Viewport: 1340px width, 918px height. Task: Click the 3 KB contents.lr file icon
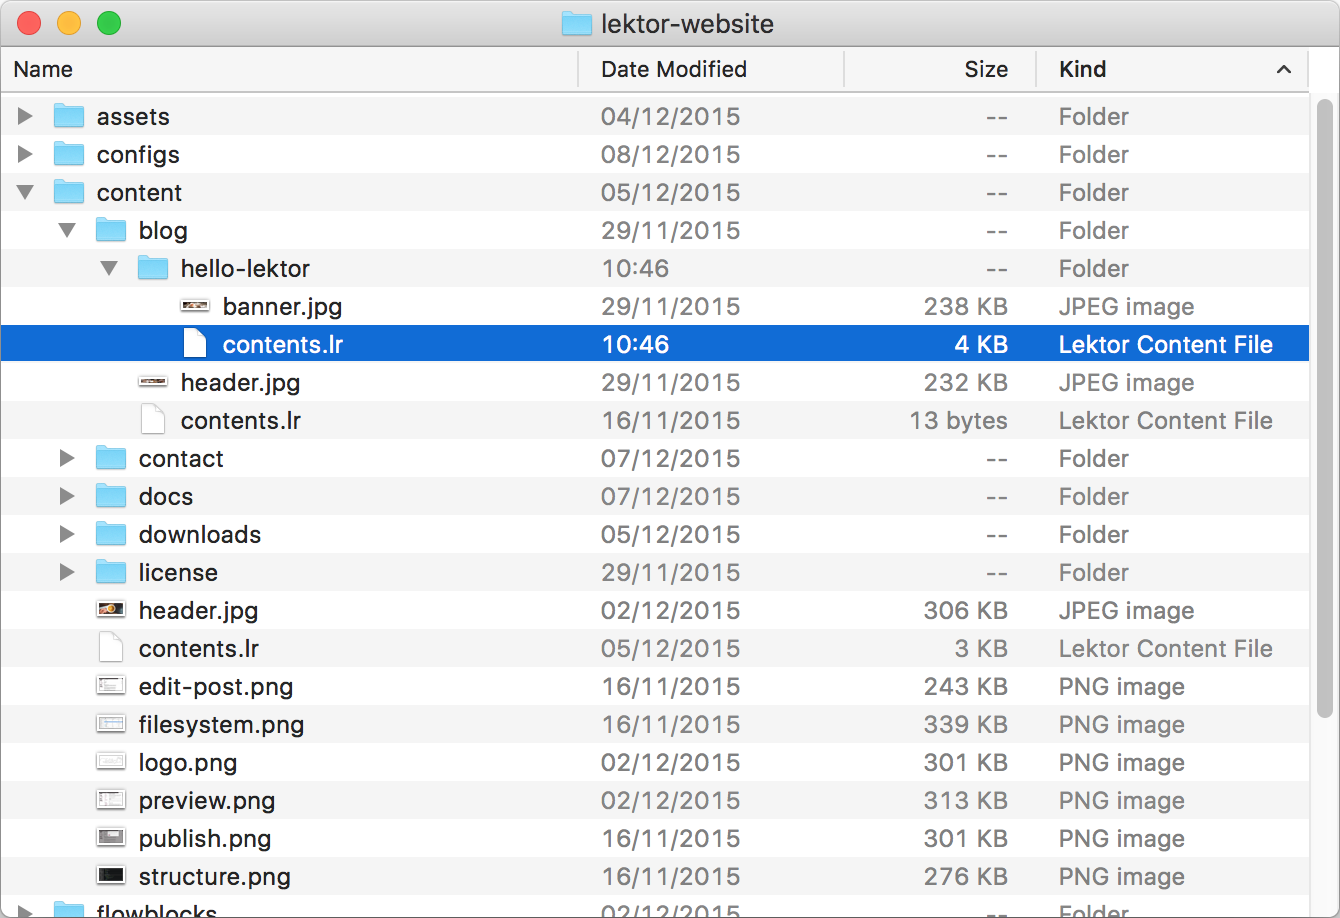click(x=111, y=648)
